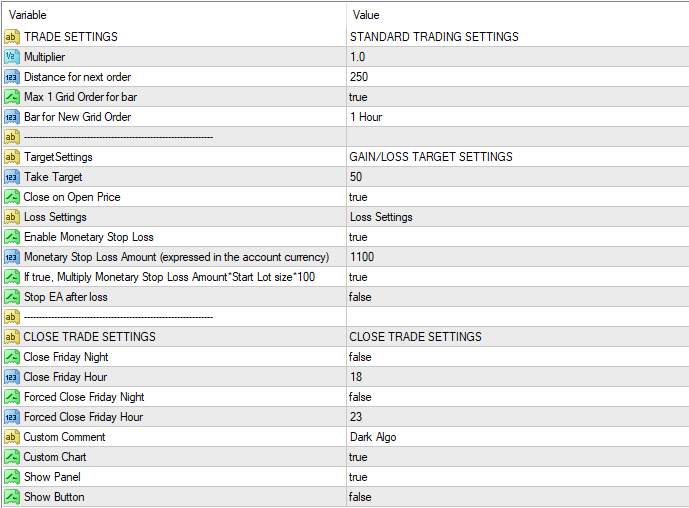Click integer icon beside Bar for New Grid Order
Screen dimensions: 689x508
click(x=11, y=117)
